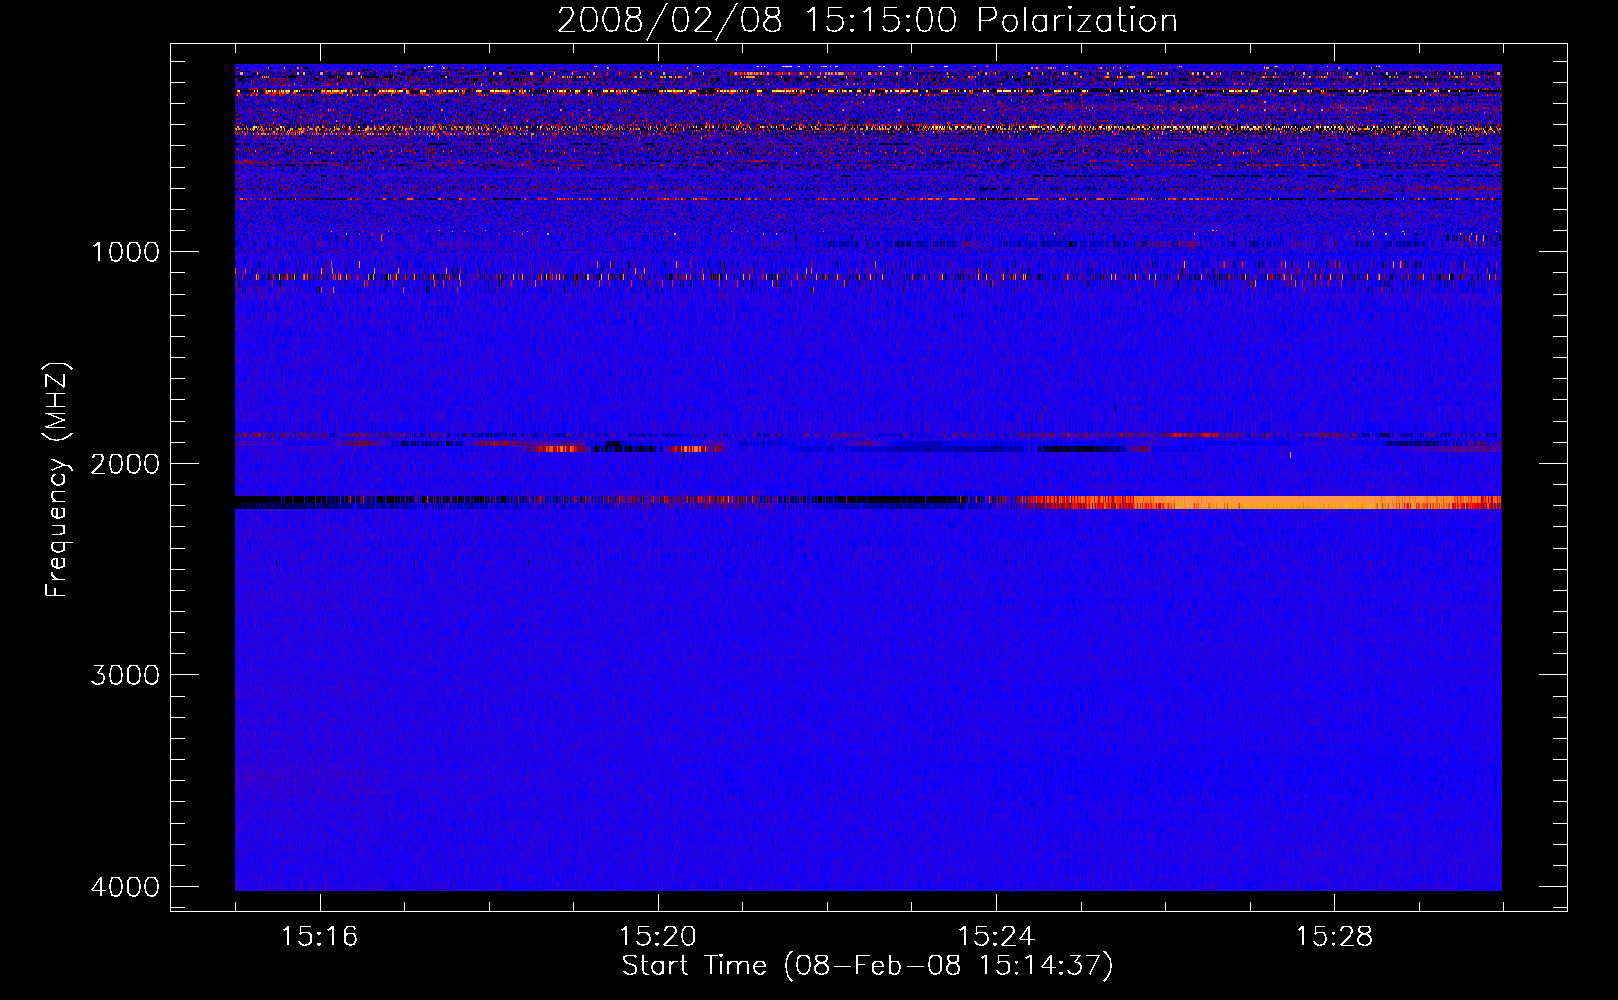Click the 'Start Time (08-Feb-08 15:14:37)' label
This screenshot has height=1000, width=1618.
867,966
